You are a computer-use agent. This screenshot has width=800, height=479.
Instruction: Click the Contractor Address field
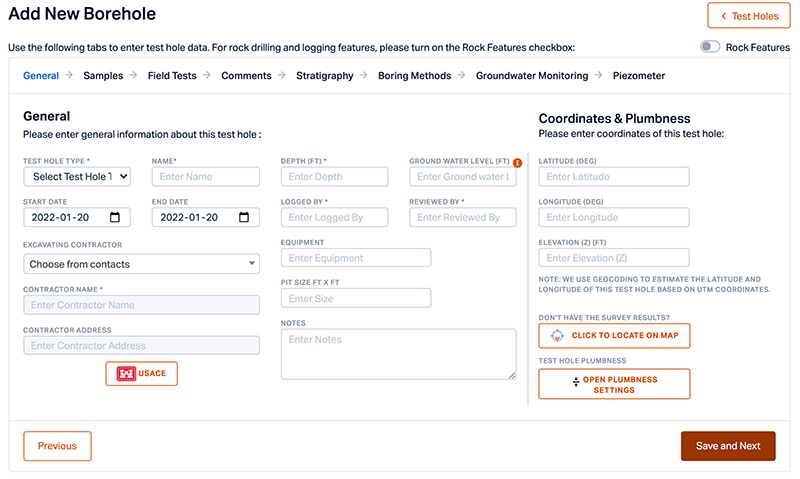pos(141,345)
